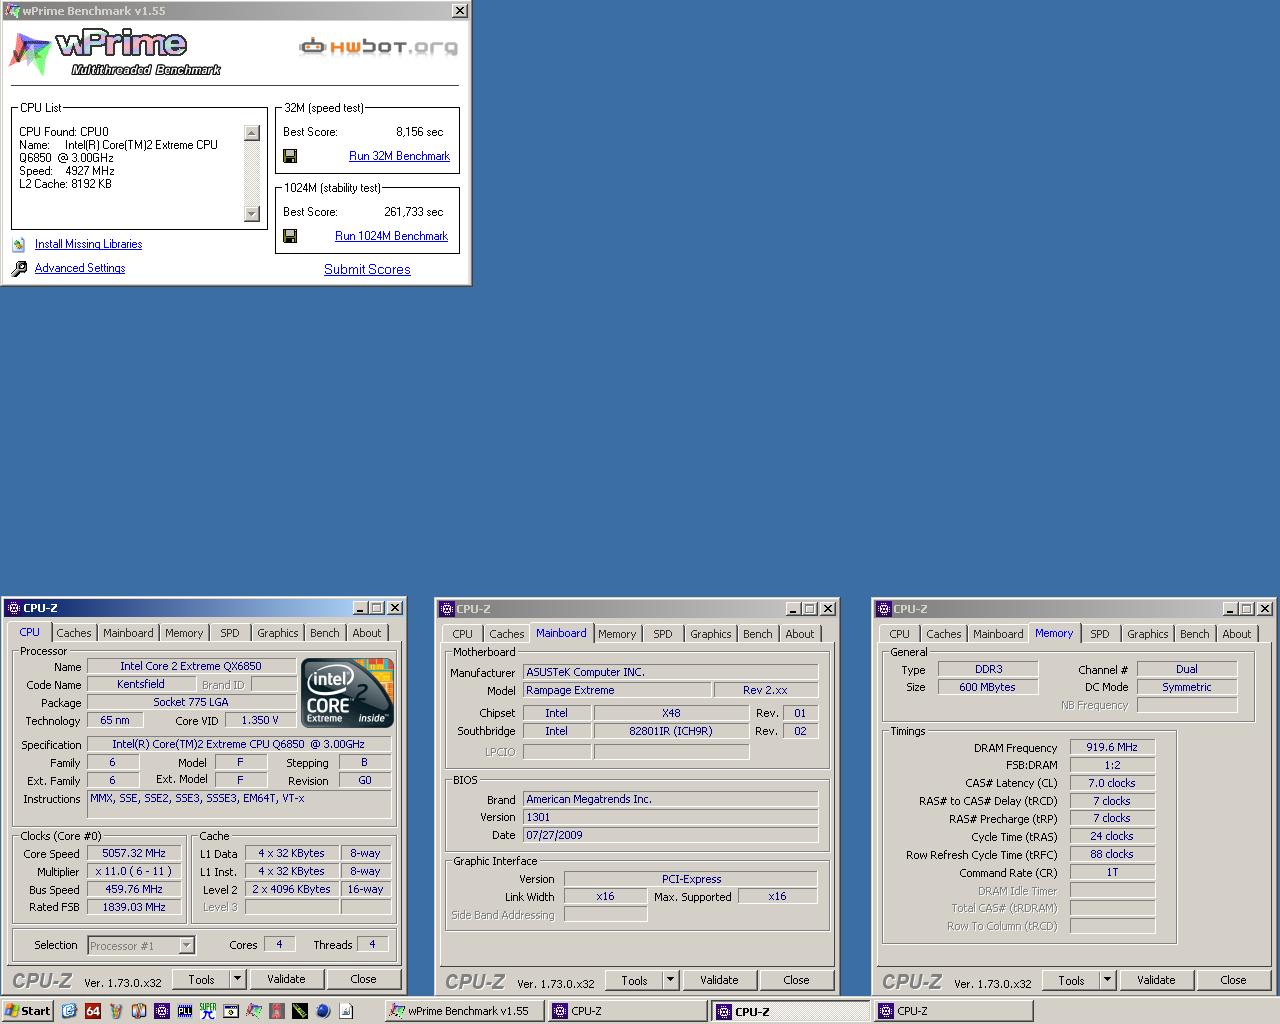Open Mainboard tab in CPU-Z Processor window
Viewport: 1280px width, 1024px height.
[x=128, y=633]
